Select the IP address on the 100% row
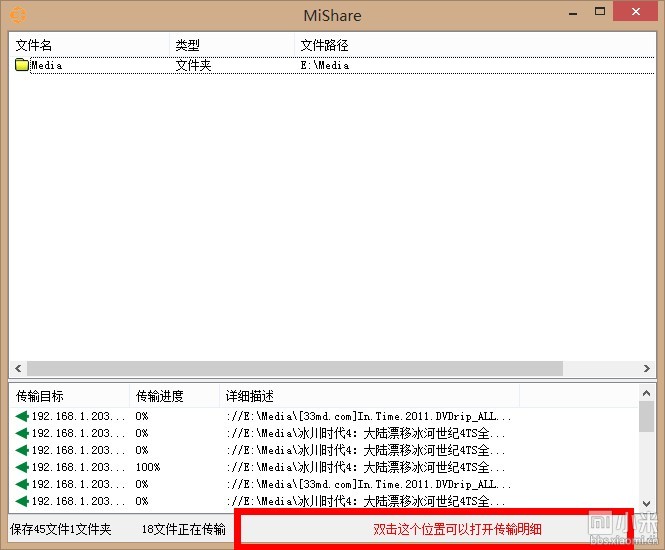 [x=78, y=467]
